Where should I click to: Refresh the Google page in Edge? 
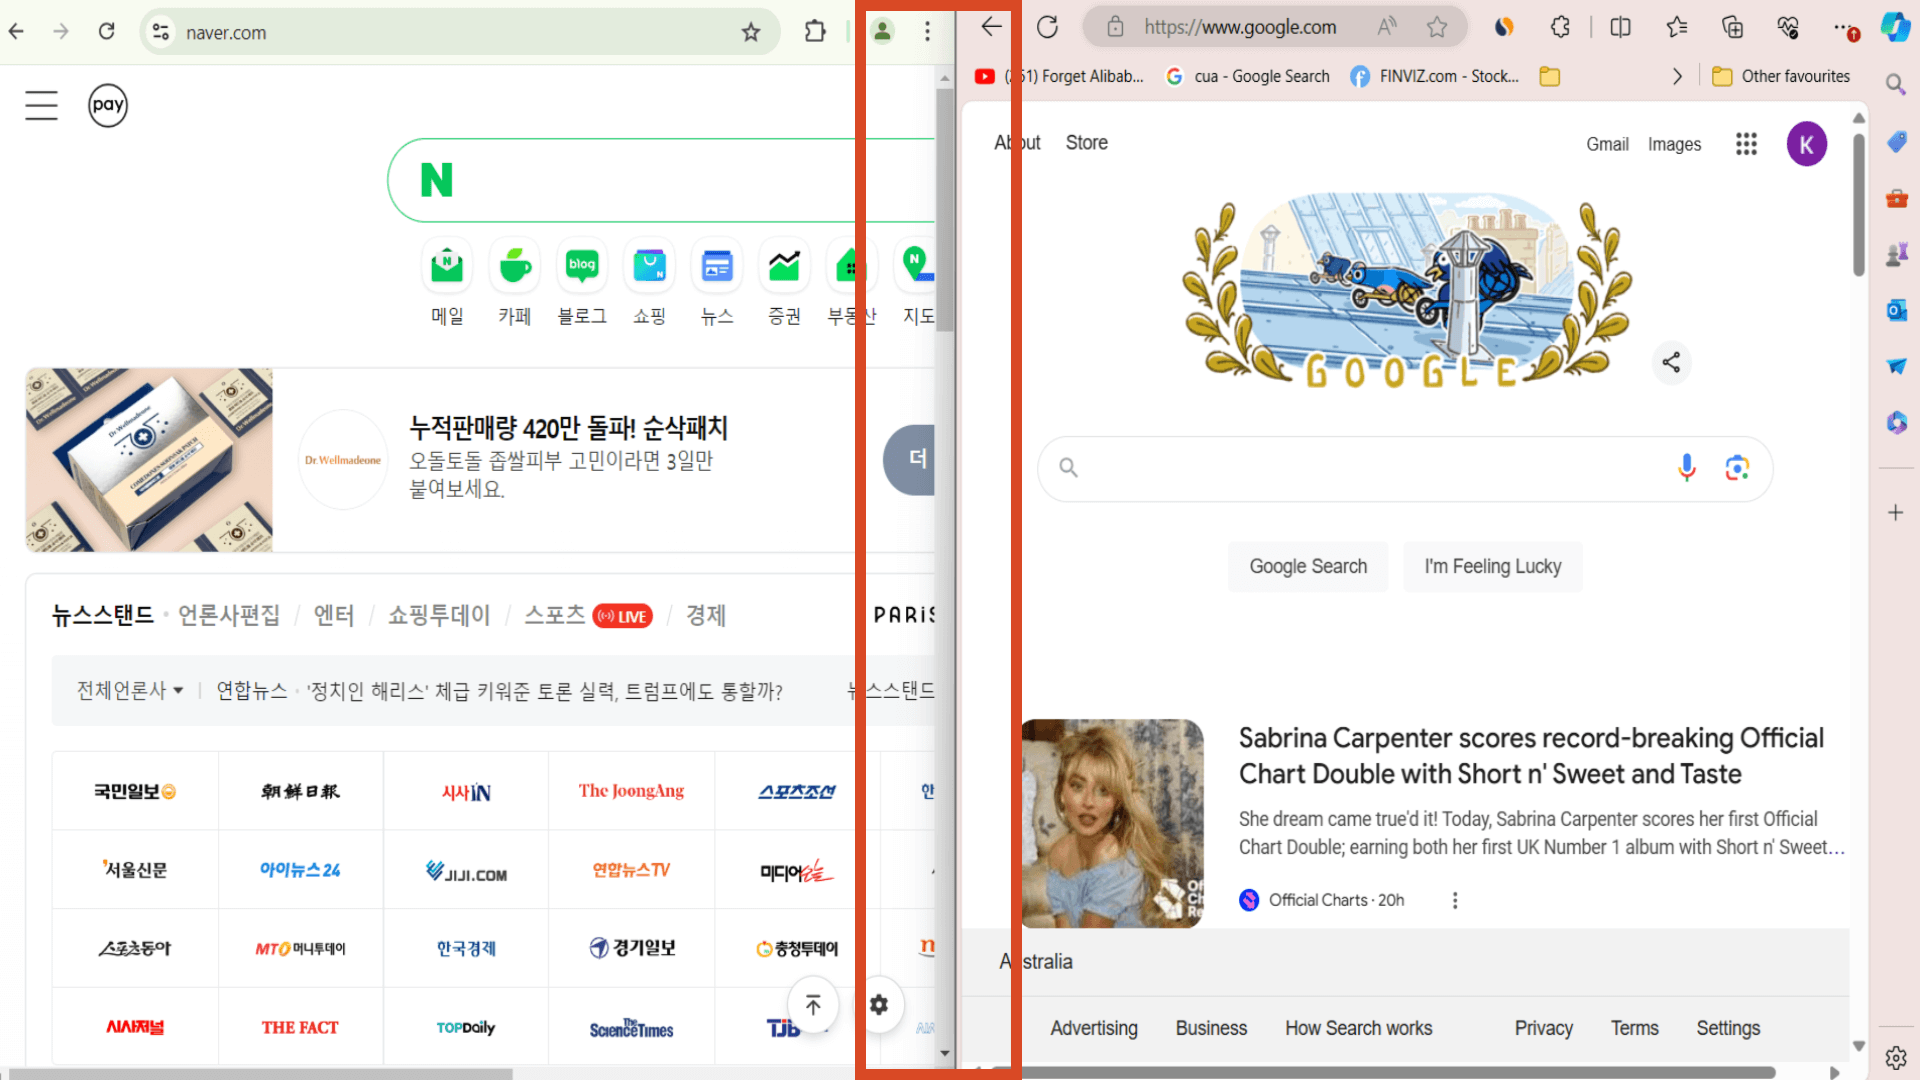coord(1047,27)
